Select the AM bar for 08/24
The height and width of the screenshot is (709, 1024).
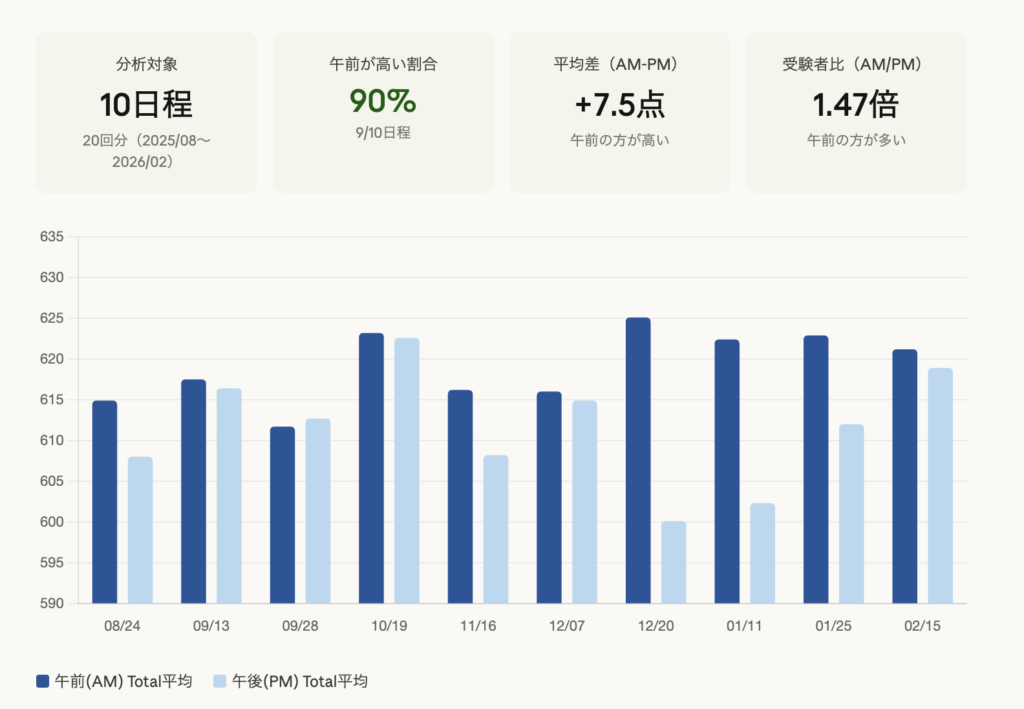pyautogui.click(x=105, y=502)
